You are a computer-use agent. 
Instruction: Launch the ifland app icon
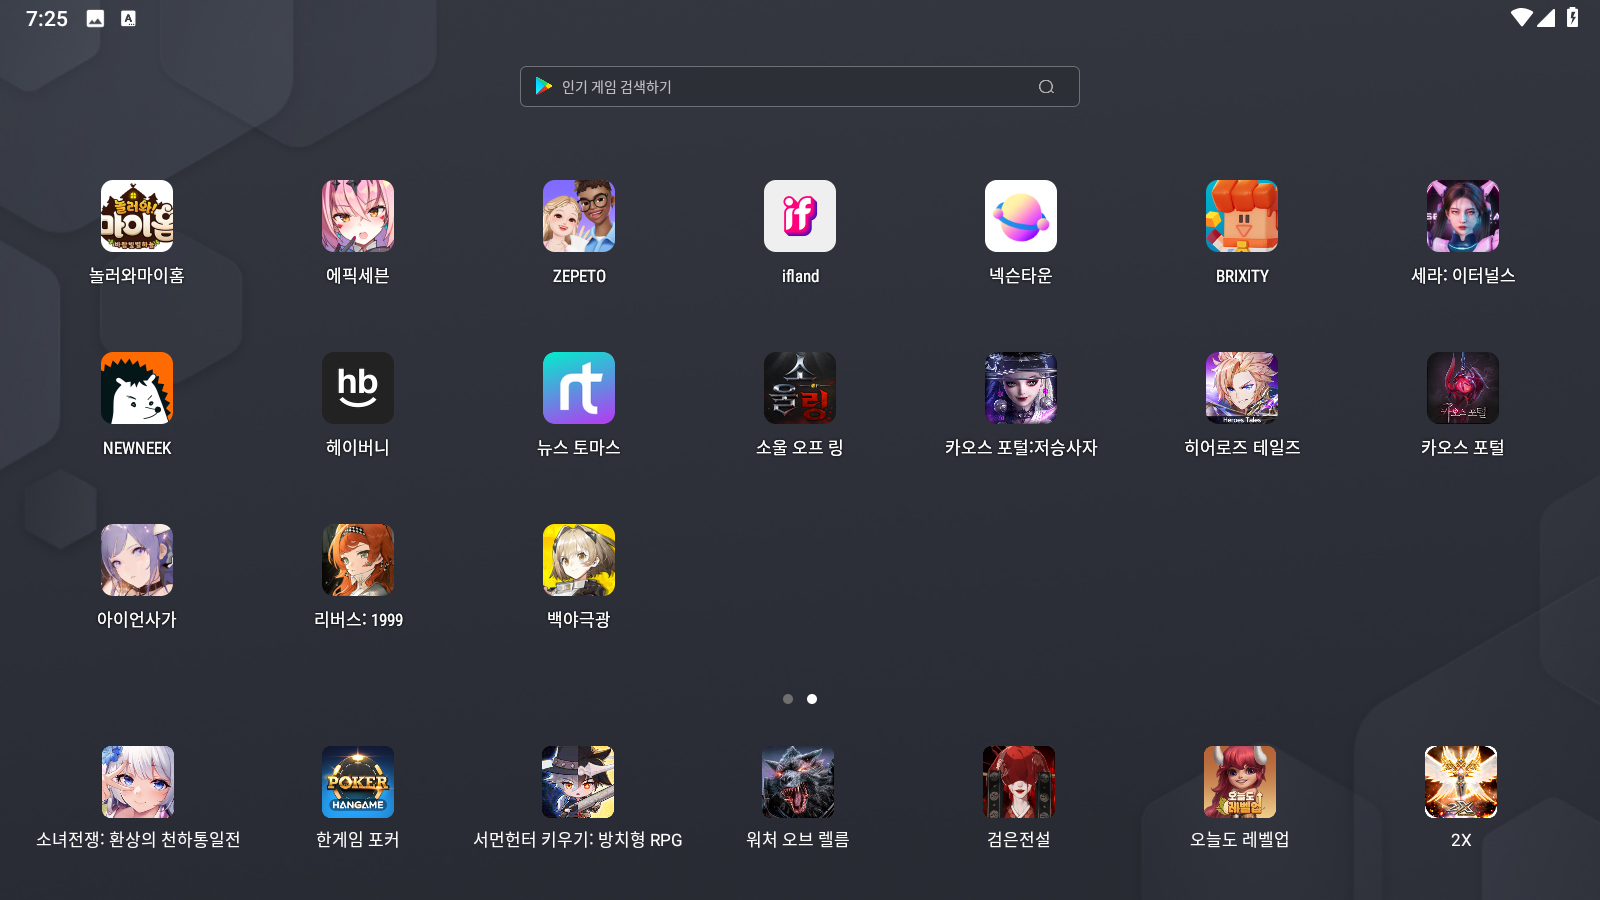(x=800, y=216)
